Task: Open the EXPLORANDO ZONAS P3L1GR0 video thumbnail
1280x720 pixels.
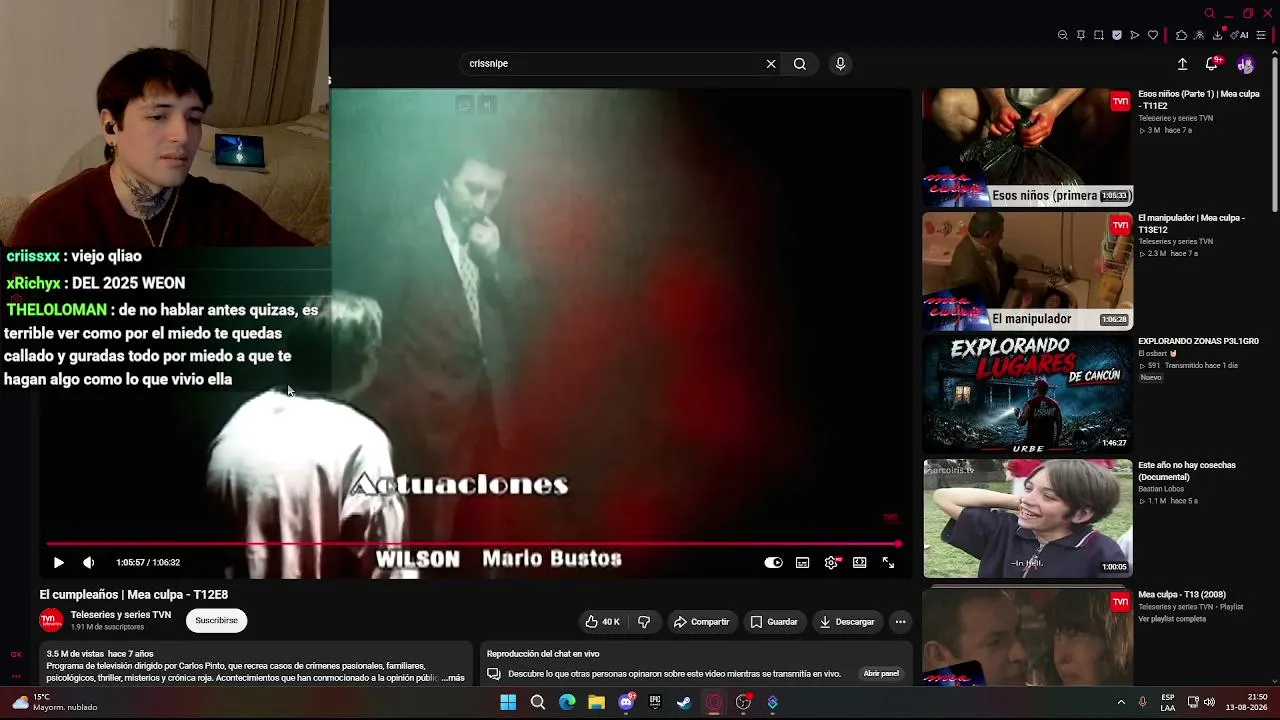Action: pyautogui.click(x=1028, y=394)
